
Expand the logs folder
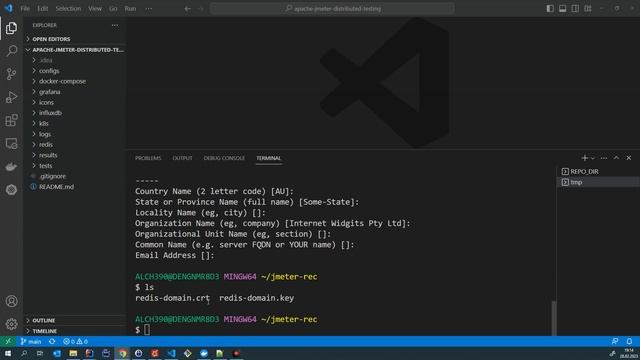(75, 134)
